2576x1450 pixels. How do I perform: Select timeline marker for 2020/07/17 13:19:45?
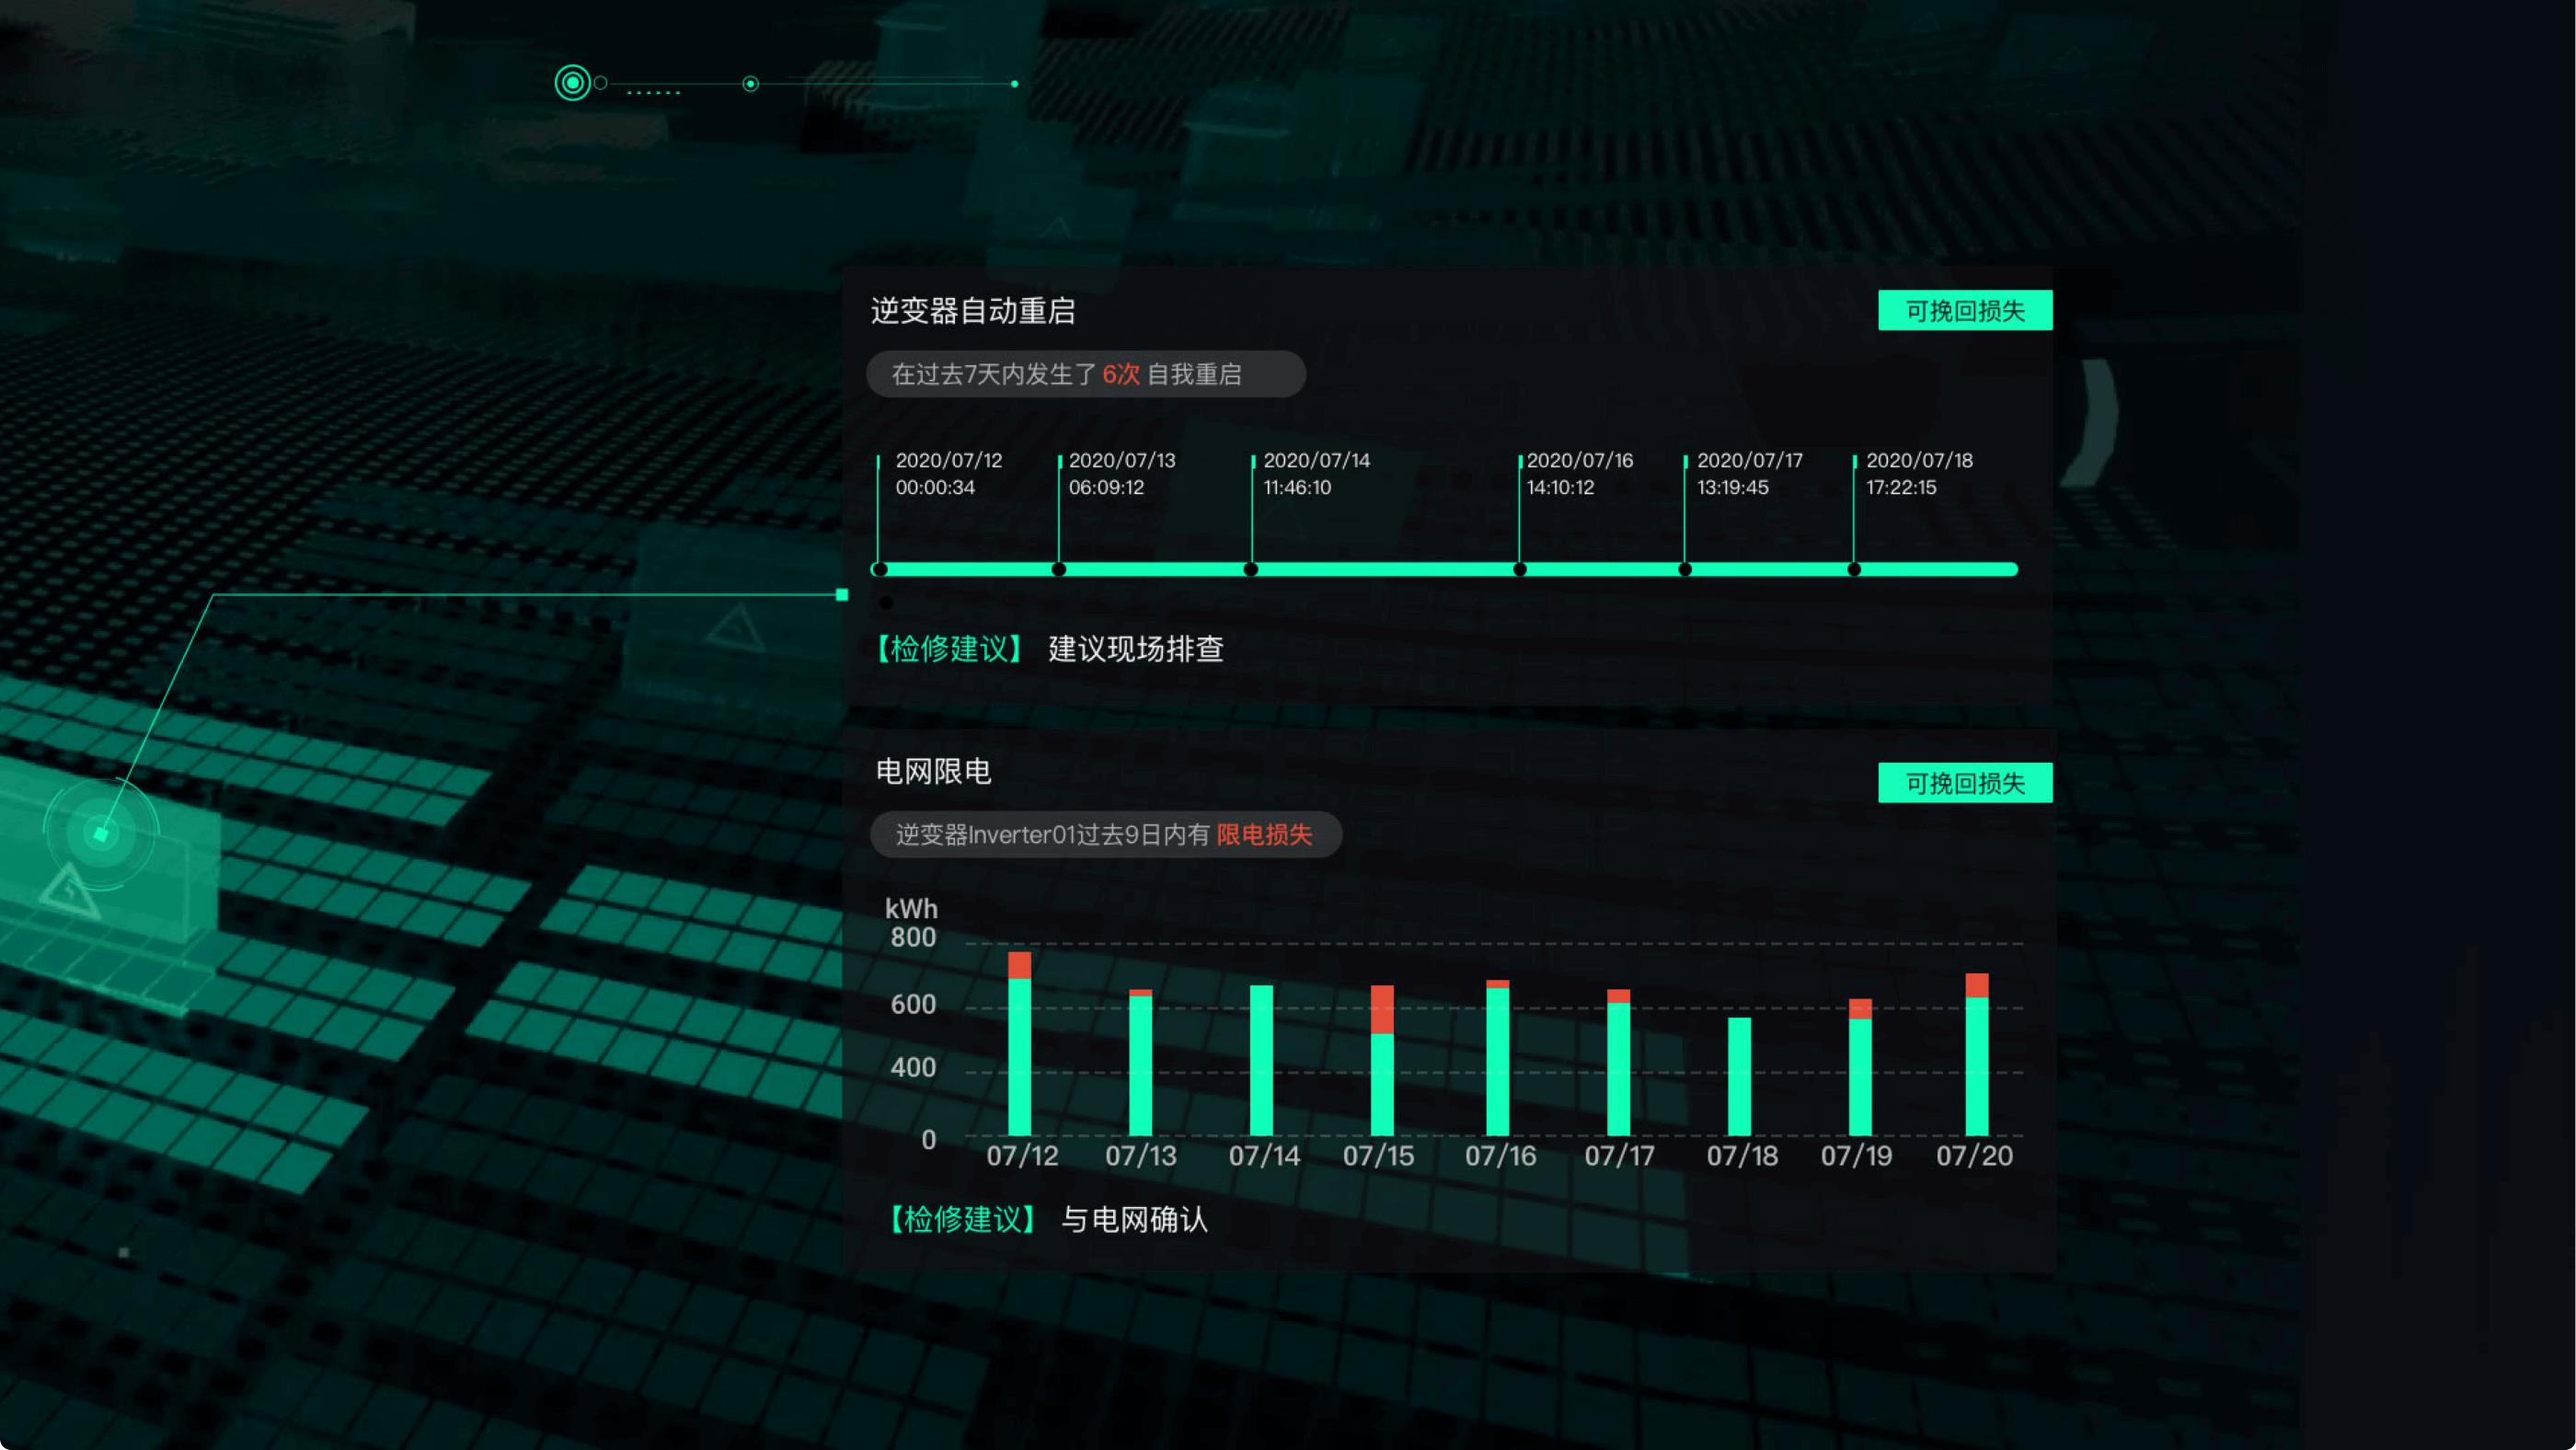pyautogui.click(x=1685, y=569)
